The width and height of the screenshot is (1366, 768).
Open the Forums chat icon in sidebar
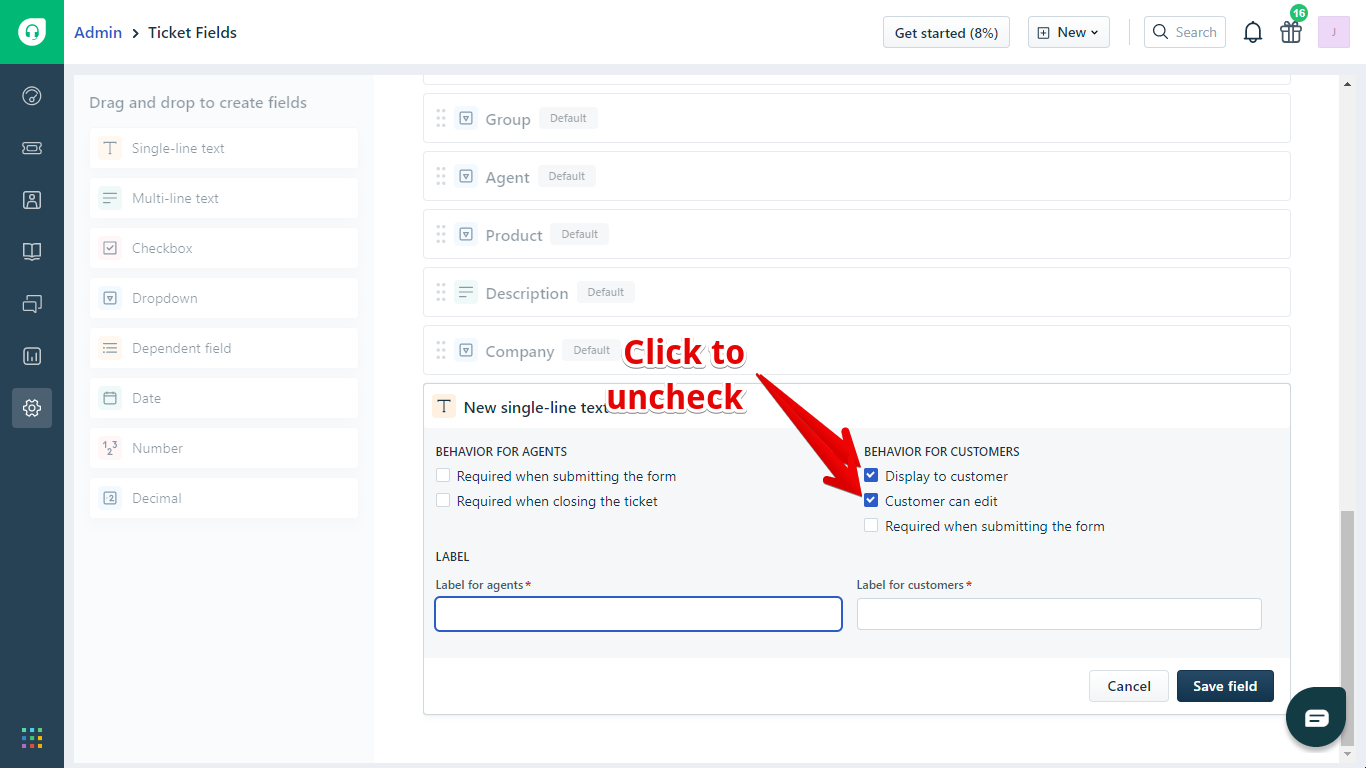click(x=32, y=304)
